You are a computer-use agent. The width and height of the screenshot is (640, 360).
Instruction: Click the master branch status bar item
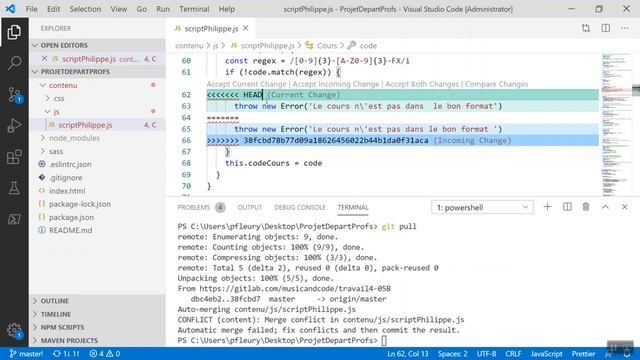point(27,353)
